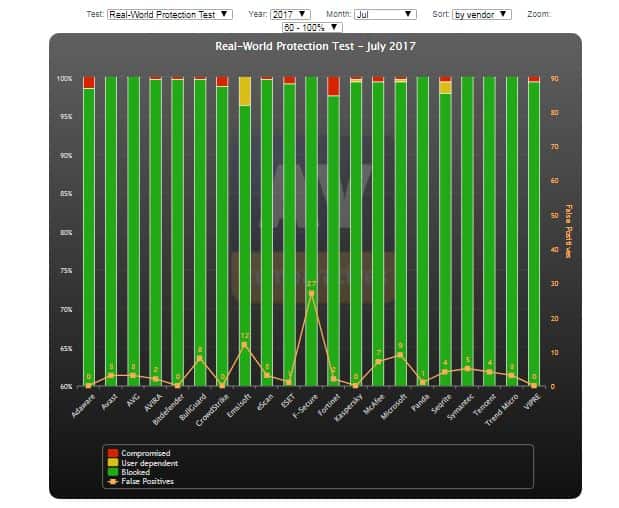Click the red compromised segment of CrowdStrike bar

[x=222, y=81]
